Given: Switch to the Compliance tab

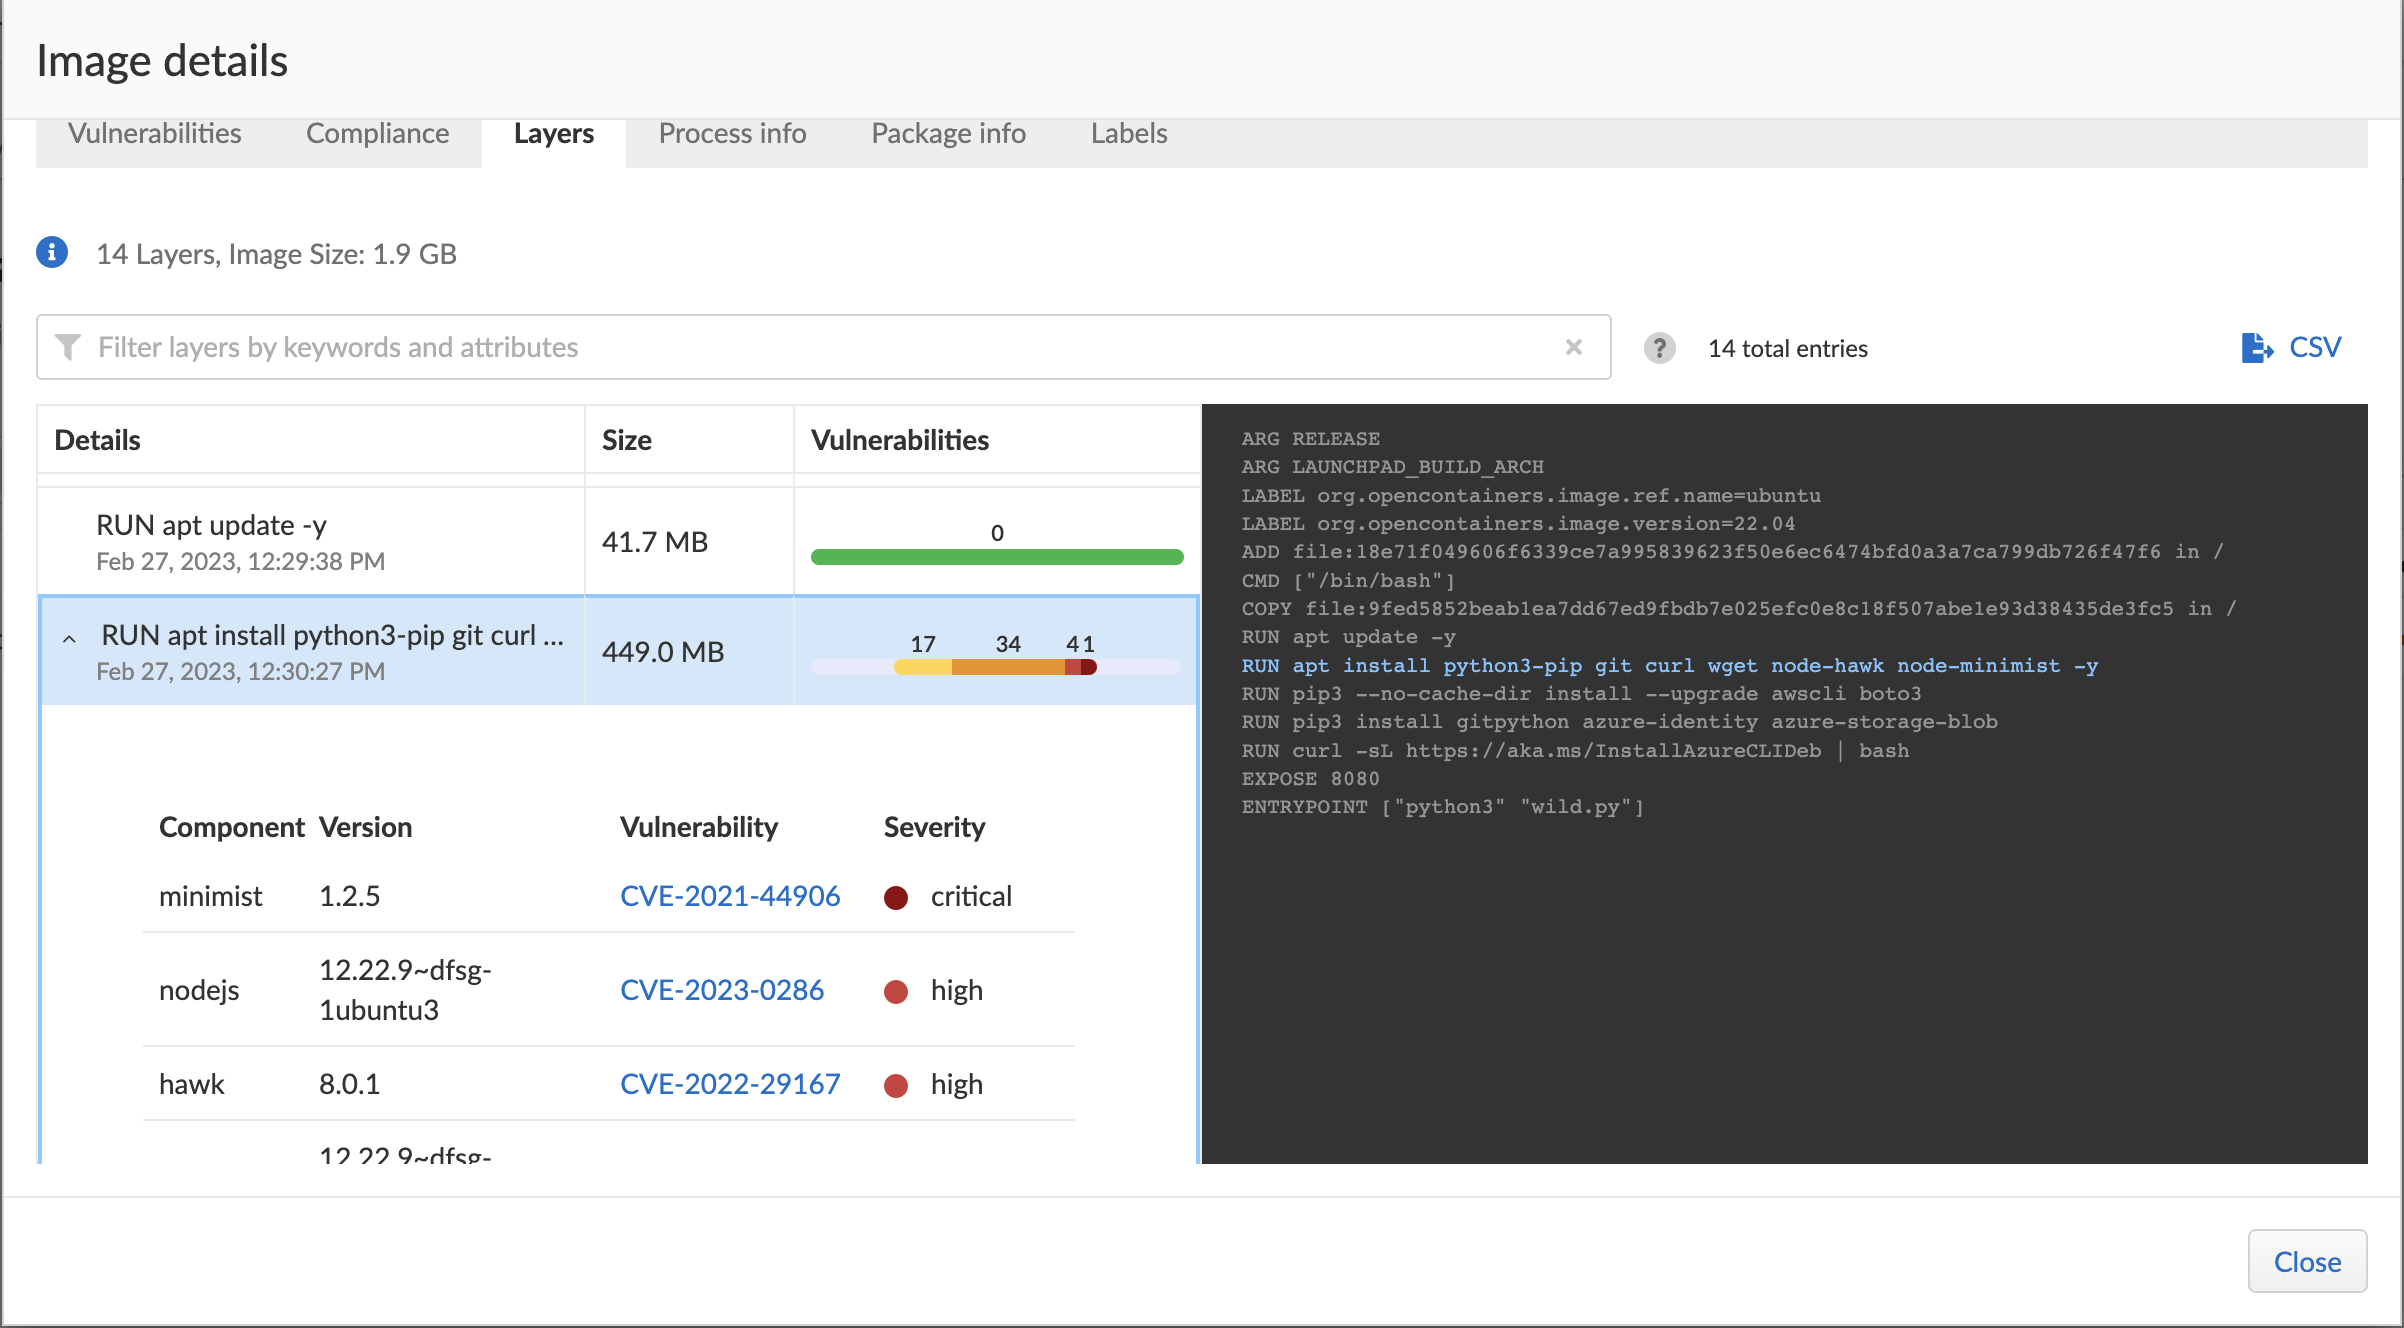Looking at the screenshot, I should point(376,134).
